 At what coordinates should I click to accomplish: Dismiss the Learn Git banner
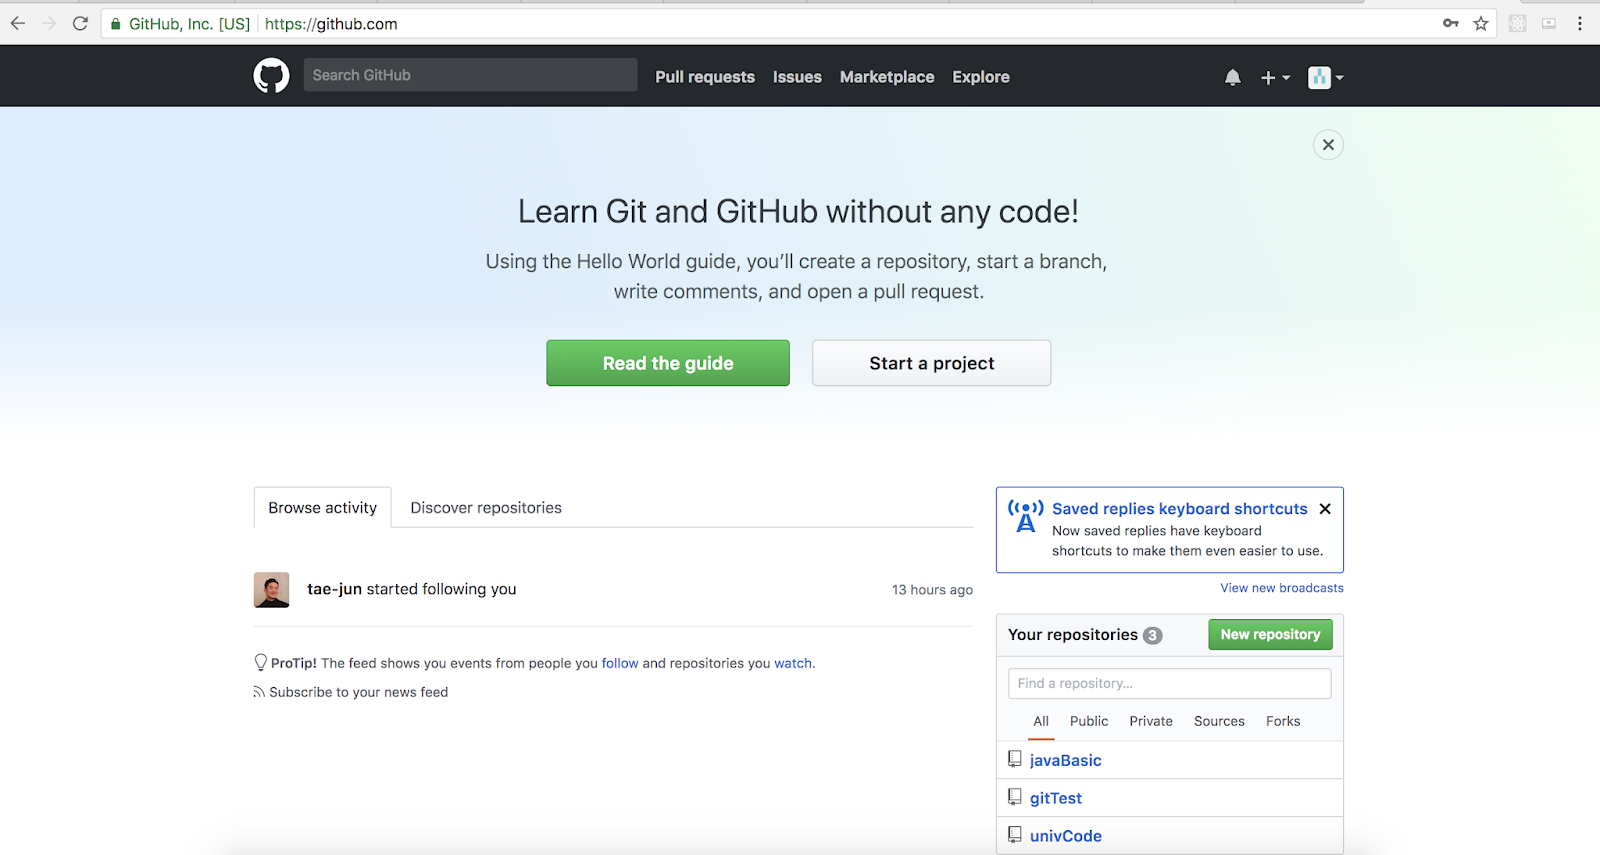[x=1328, y=145]
